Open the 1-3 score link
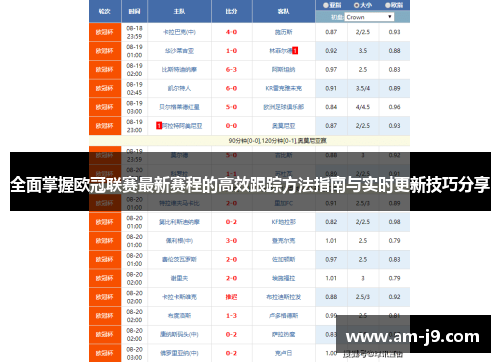This screenshot has width=500, height=362. point(231,316)
